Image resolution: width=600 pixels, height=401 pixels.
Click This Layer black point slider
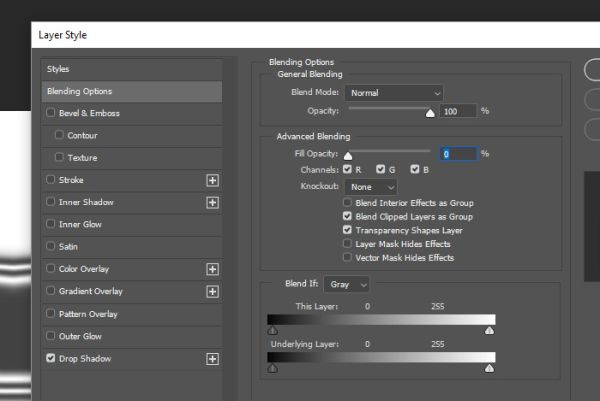tap(272, 331)
